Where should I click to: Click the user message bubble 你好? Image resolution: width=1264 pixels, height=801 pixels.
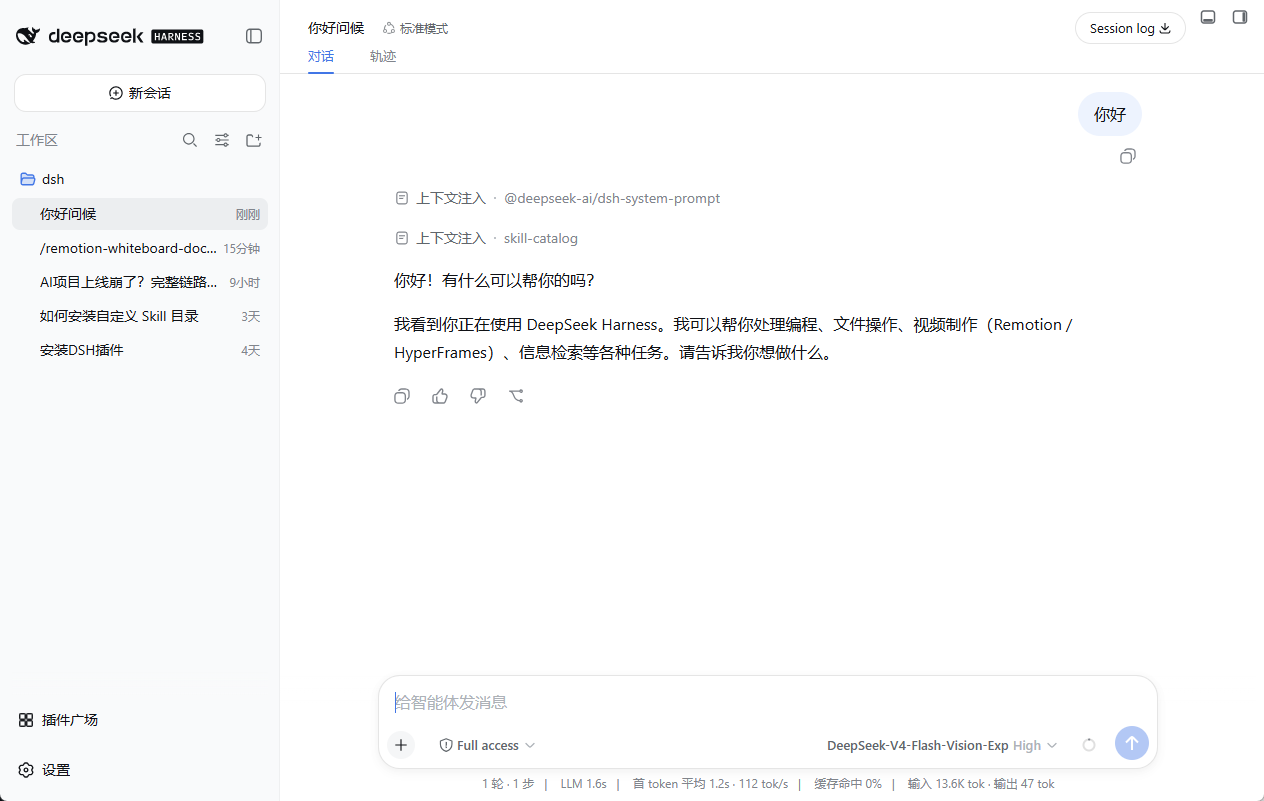(x=1110, y=114)
